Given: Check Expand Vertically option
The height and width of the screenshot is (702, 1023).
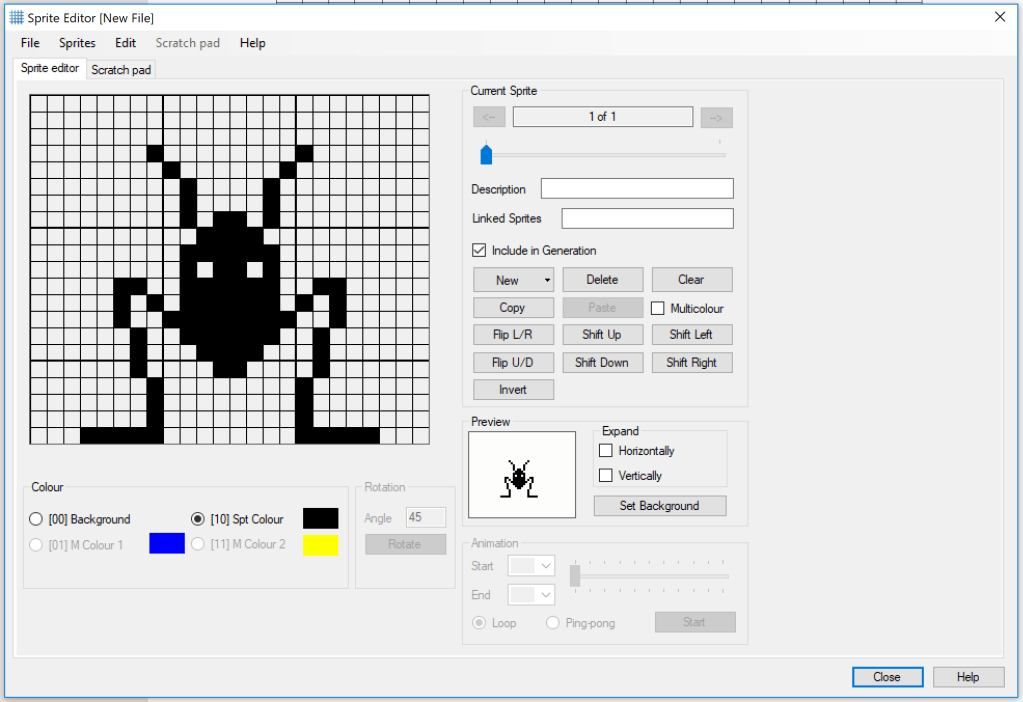Looking at the screenshot, I should pyautogui.click(x=605, y=476).
